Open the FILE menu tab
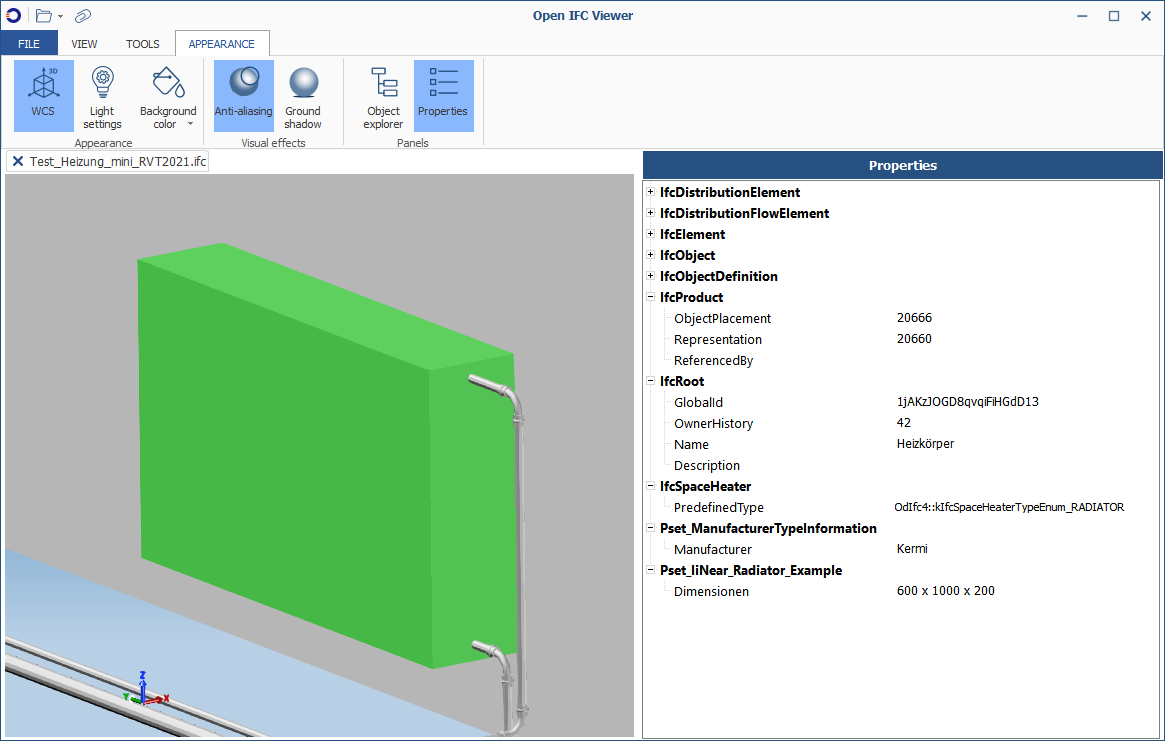 coord(29,44)
